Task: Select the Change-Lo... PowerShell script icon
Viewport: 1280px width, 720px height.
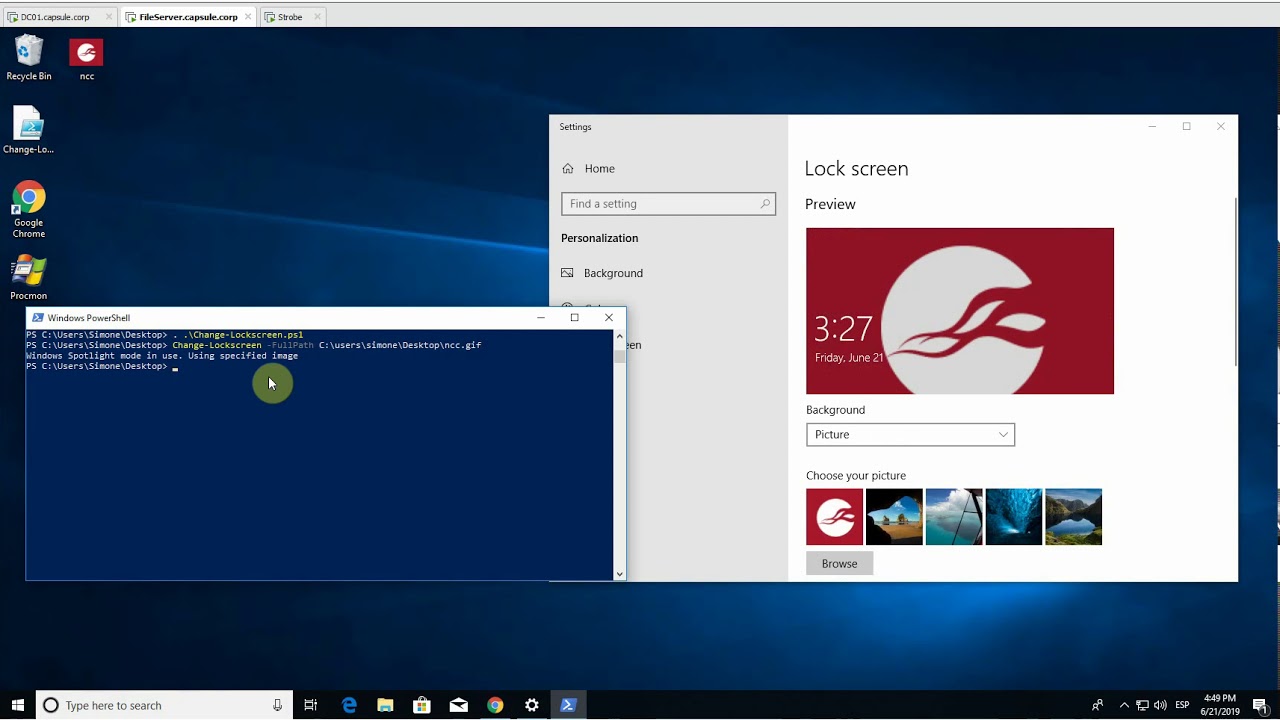Action: (x=29, y=130)
